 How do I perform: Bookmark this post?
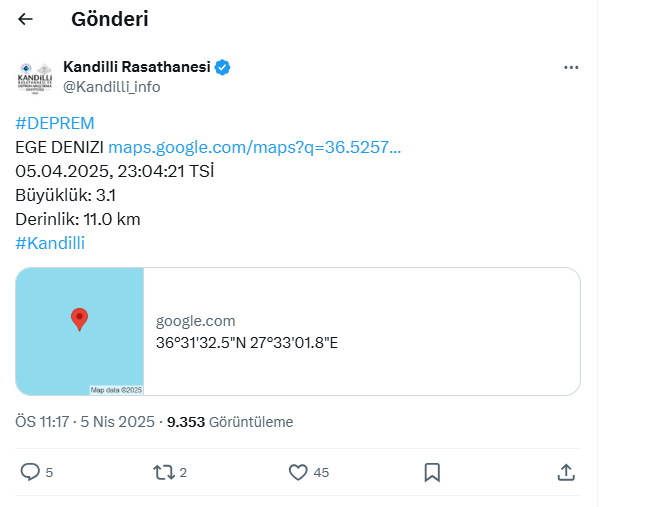point(432,473)
